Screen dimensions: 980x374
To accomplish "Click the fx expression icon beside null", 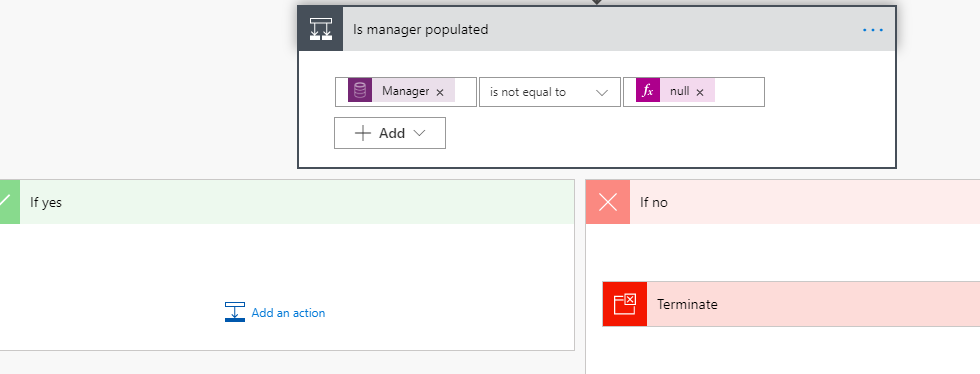I will 648,91.
